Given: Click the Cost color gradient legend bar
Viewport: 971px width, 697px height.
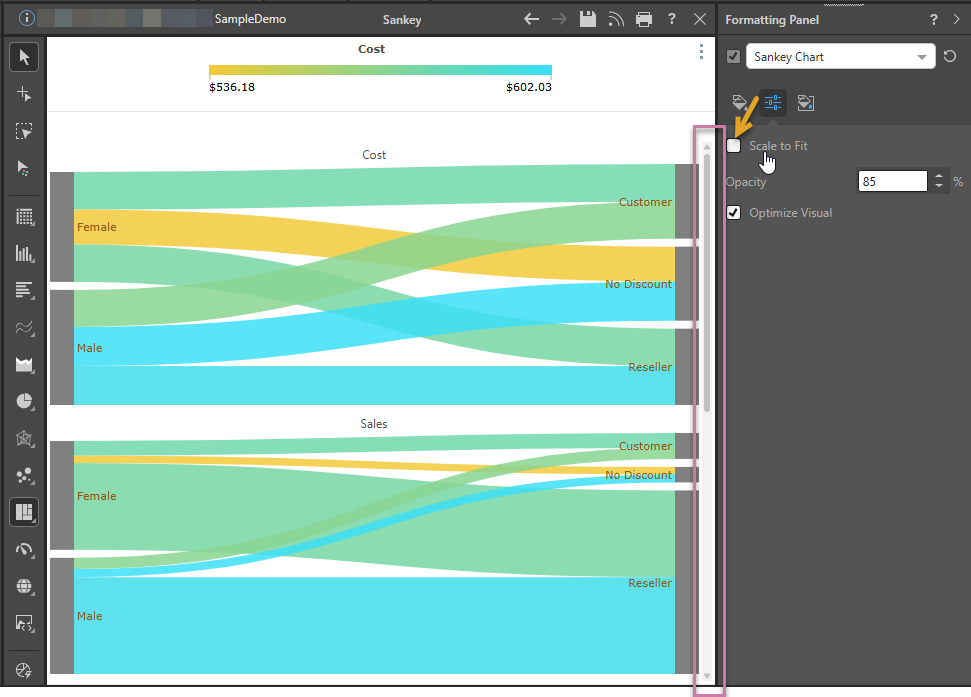Looking at the screenshot, I should (380, 70).
